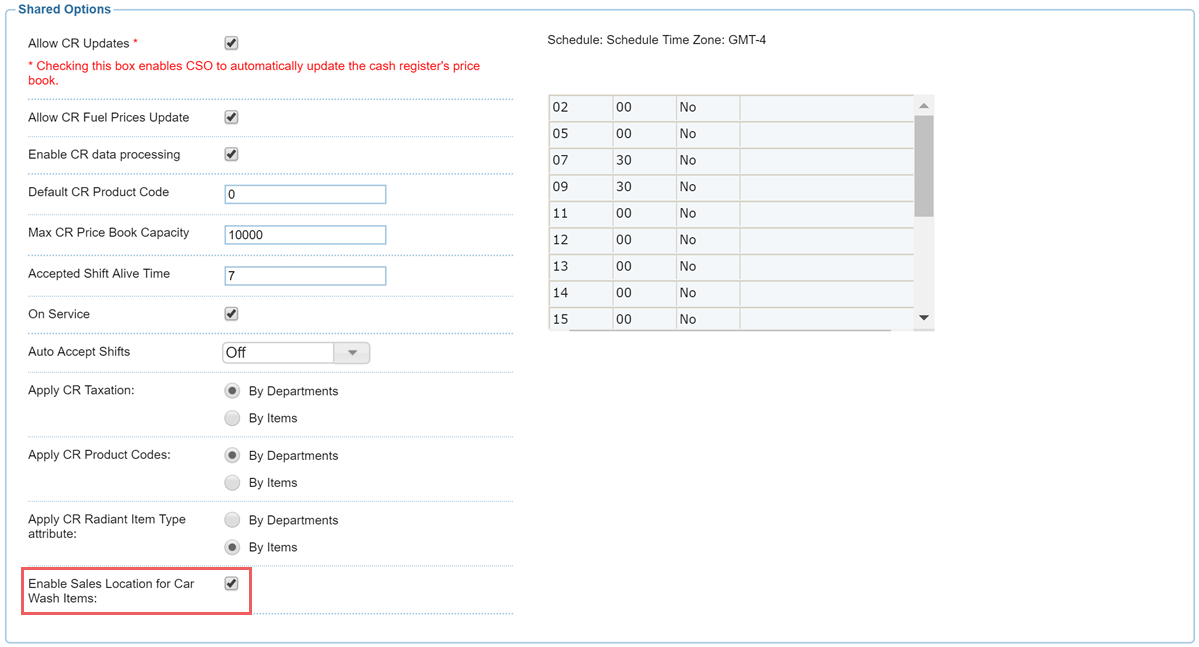Click the Apply CR Taxation label
This screenshot has width=1199, height=647.
81,390
